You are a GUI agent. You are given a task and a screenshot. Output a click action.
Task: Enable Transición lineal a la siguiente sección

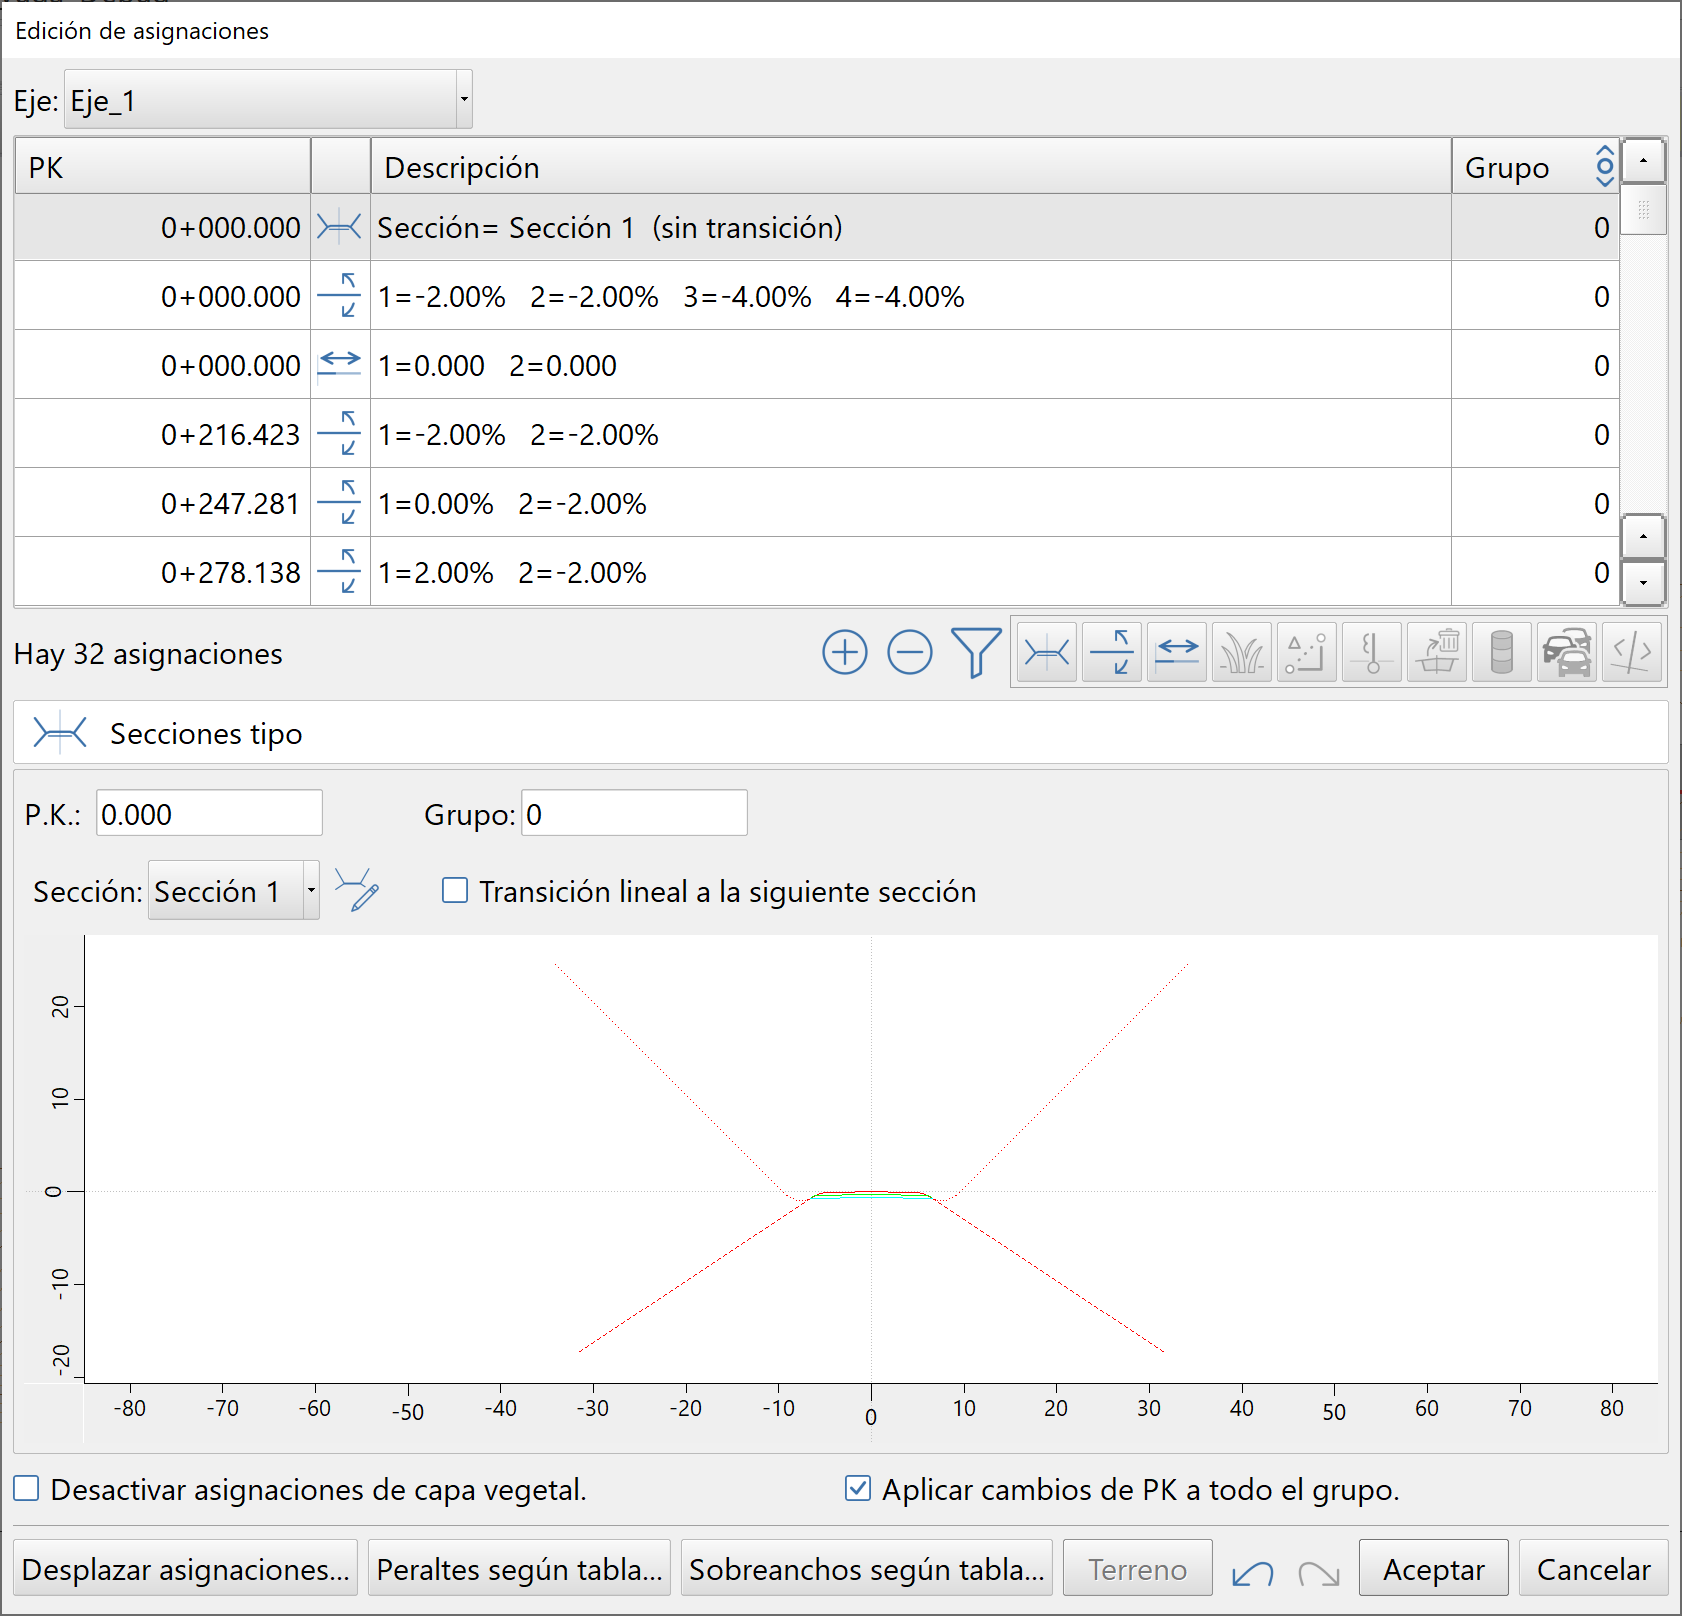(x=455, y=890)
